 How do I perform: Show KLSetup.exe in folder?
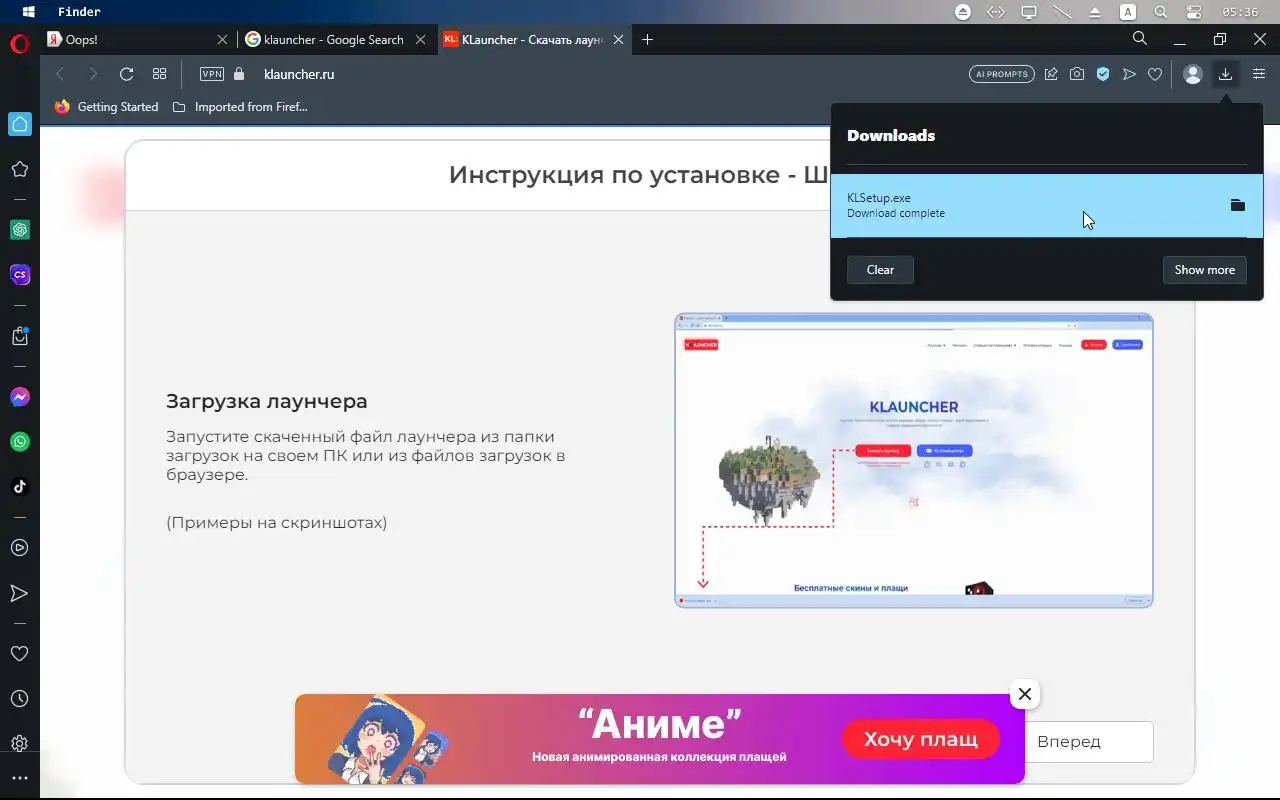(x=1237, y=205)
